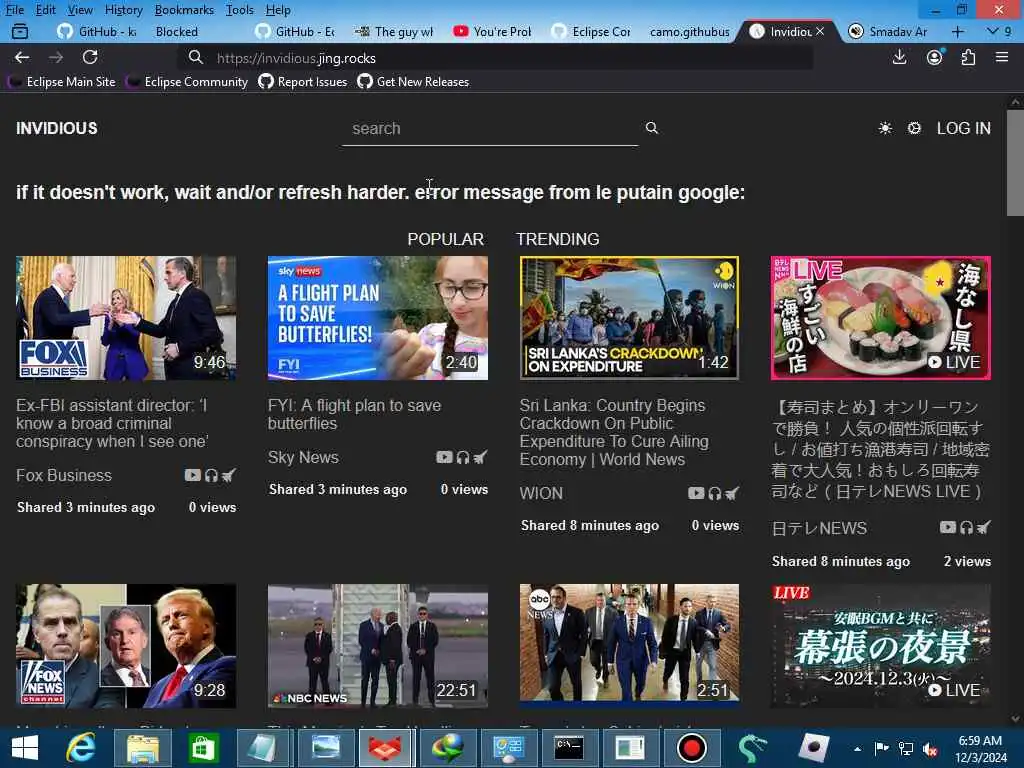Image resolution: width=1024 pixels, height=768 pixels.
Task: Audio mode icon for WION video
Action: [x=715, y=493]
